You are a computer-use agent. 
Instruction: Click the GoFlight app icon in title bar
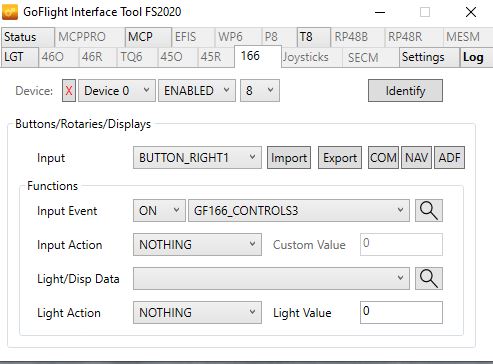(10, 12)
